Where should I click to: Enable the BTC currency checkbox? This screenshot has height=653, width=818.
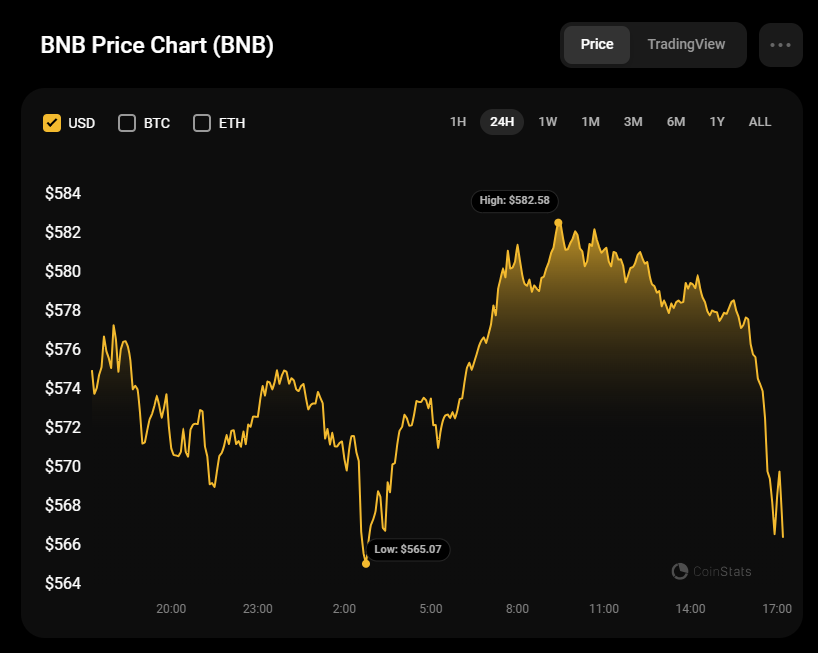coord(127,123)
